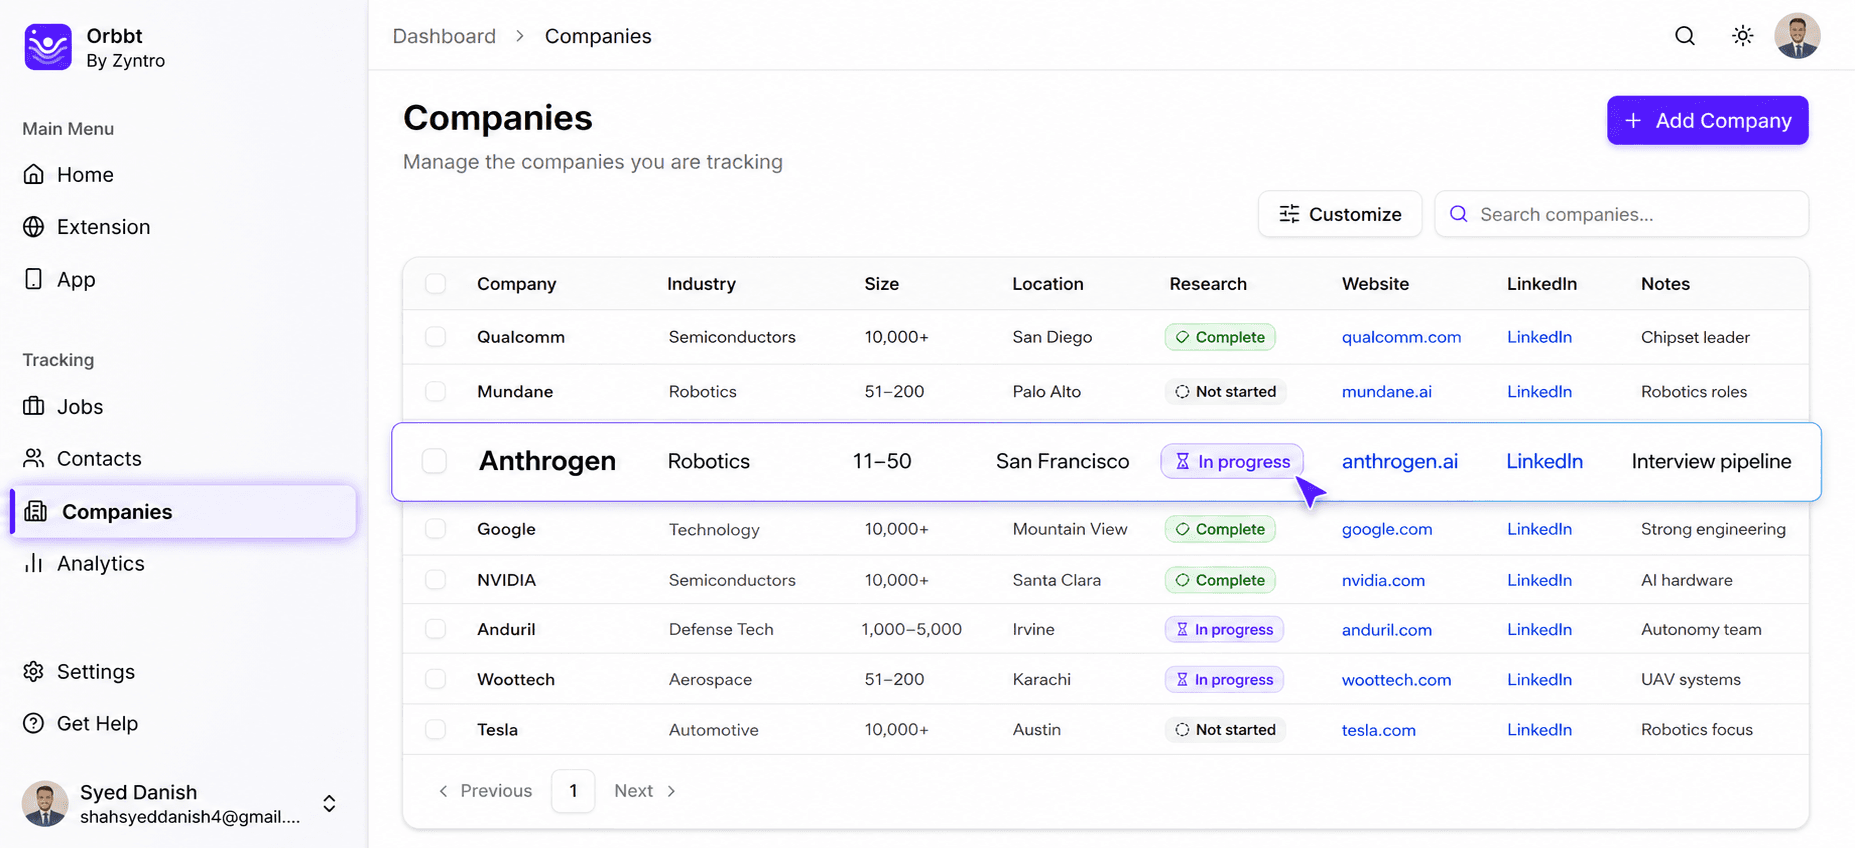This screenshot has height=848, width=1855.
Task: Open anthrogen.ai website link
Action: pos(1400,461)
